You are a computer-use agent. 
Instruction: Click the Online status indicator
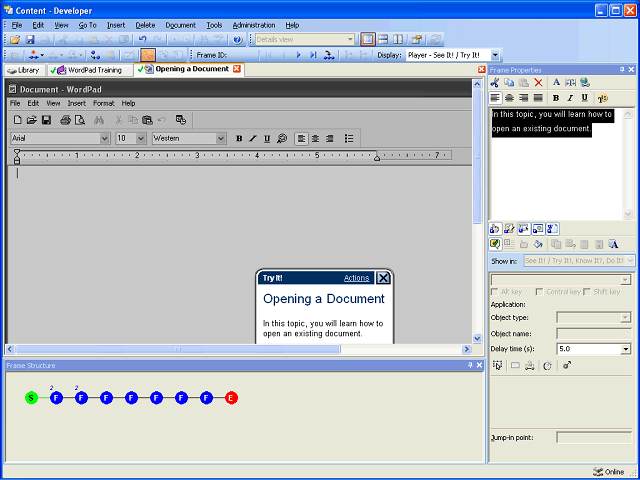[609, 471]
